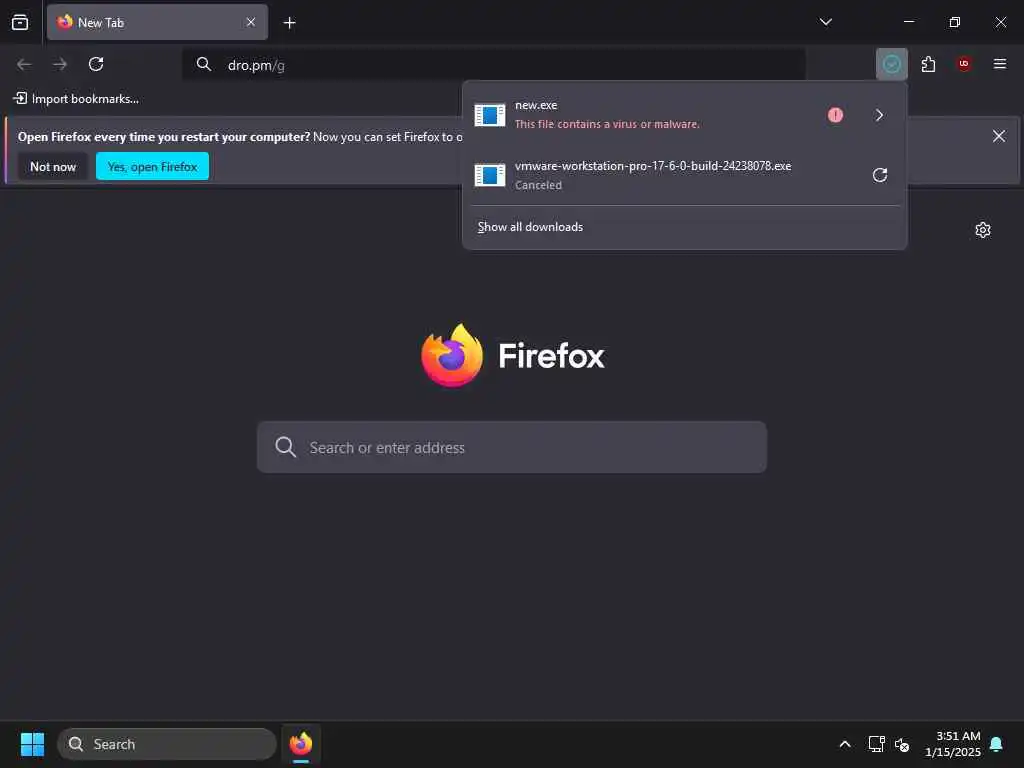
Task: Open the muted volume tray icon
Action: tap(903, 744)
